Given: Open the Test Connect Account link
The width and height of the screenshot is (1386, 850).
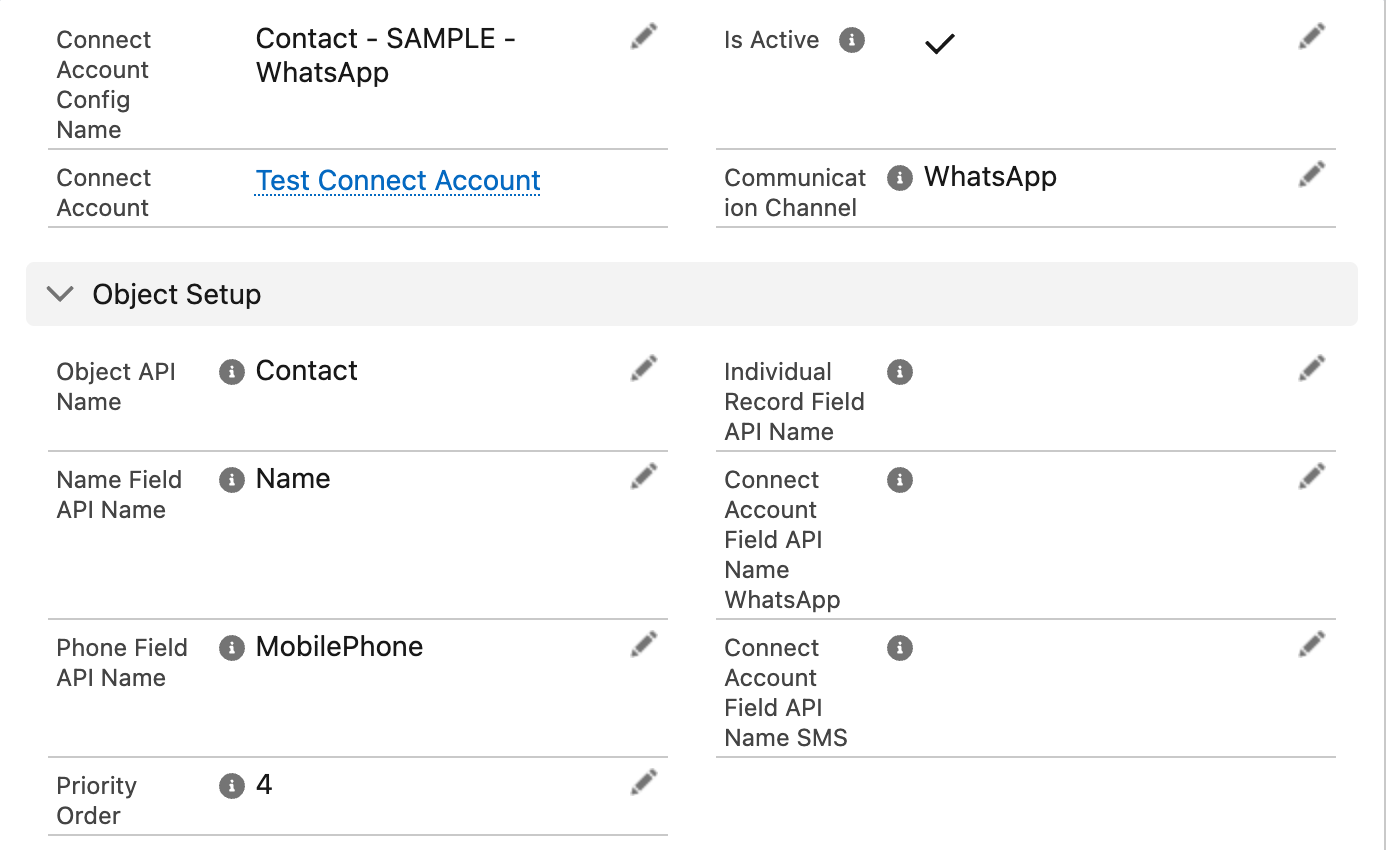Looking at the screenshot, I should click(398, 180).
